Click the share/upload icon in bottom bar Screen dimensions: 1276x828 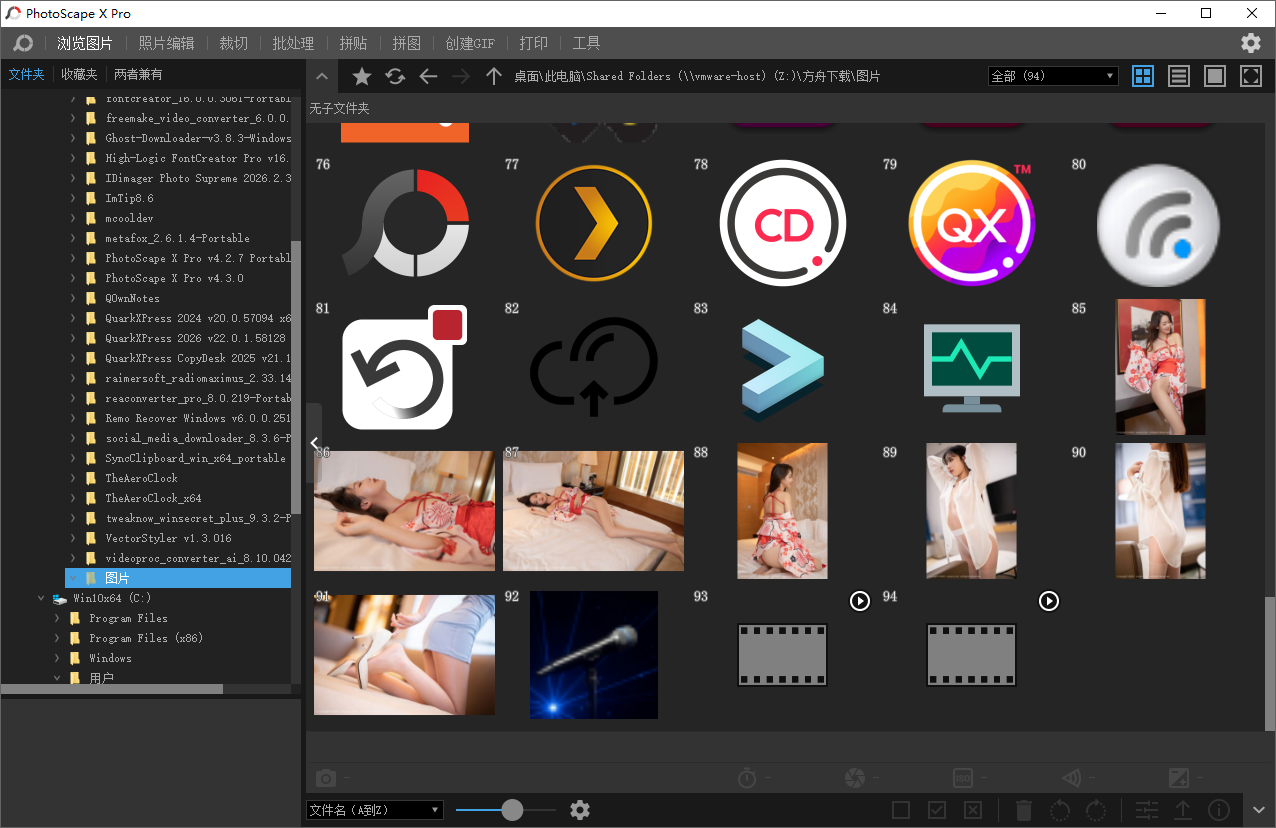pos(1183,810)
